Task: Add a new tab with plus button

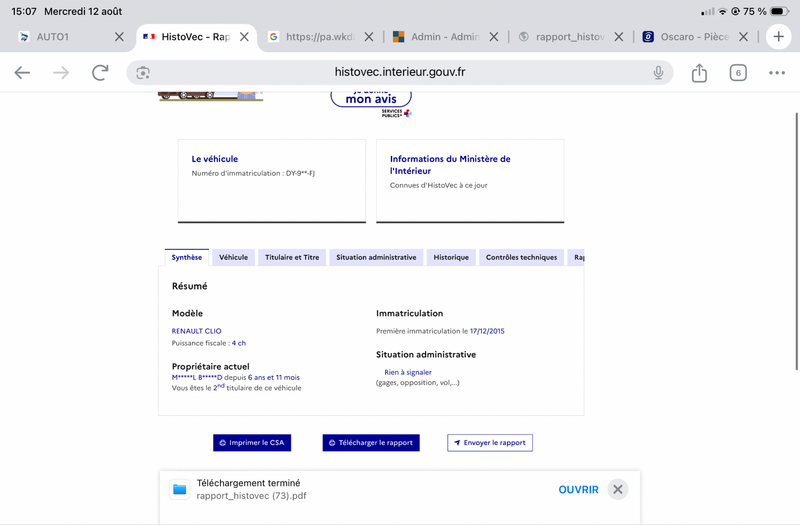Action: tap(778, 37)
